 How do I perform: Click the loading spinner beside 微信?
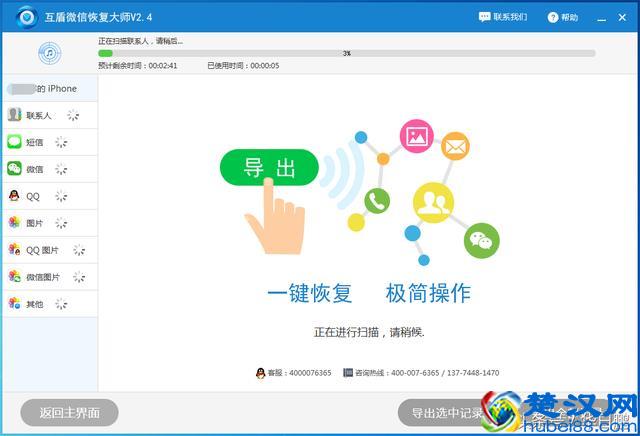[61, 169]
